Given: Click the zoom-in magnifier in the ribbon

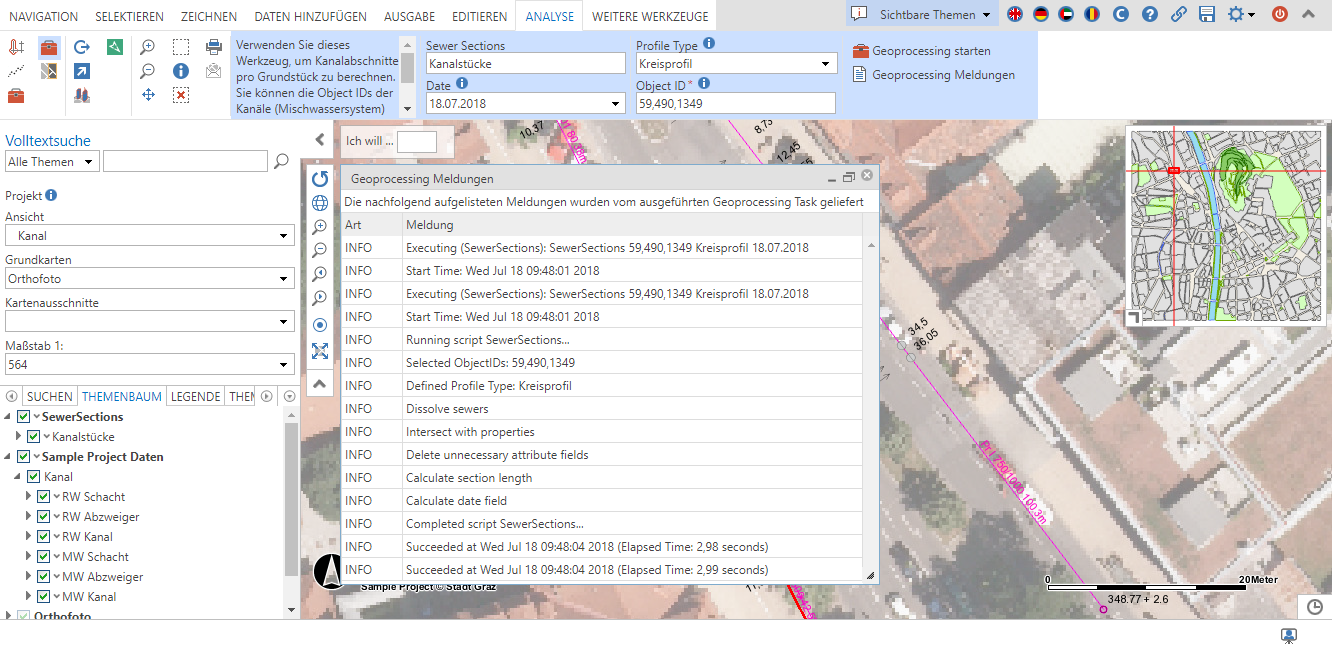Looking at the screenshot, I should [x=148, y=47].
